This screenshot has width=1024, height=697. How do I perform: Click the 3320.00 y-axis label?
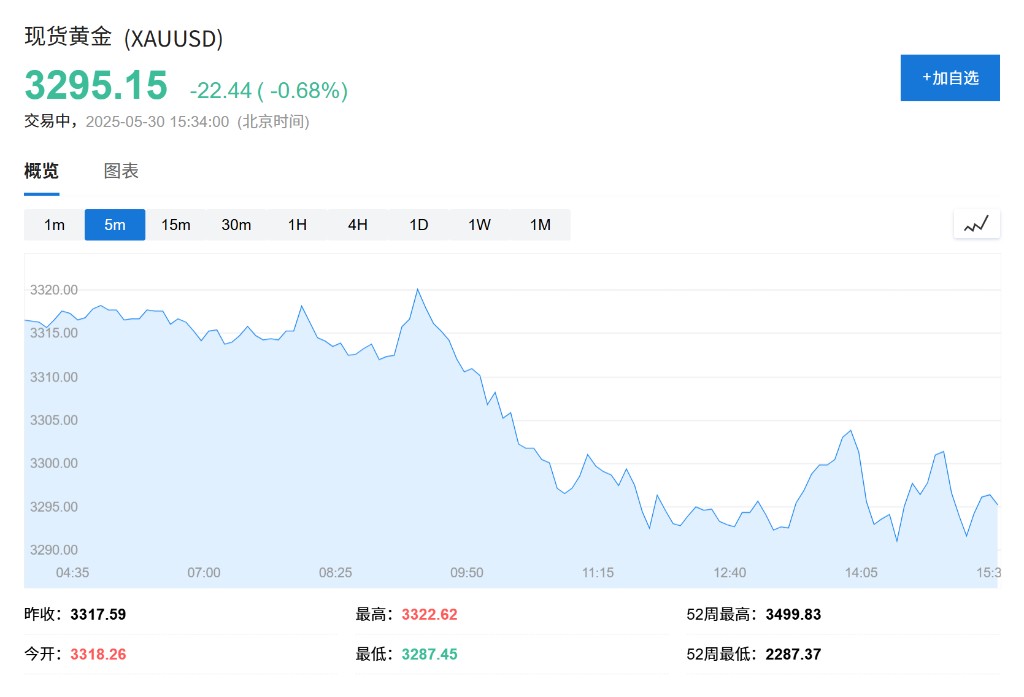point(54,290)
